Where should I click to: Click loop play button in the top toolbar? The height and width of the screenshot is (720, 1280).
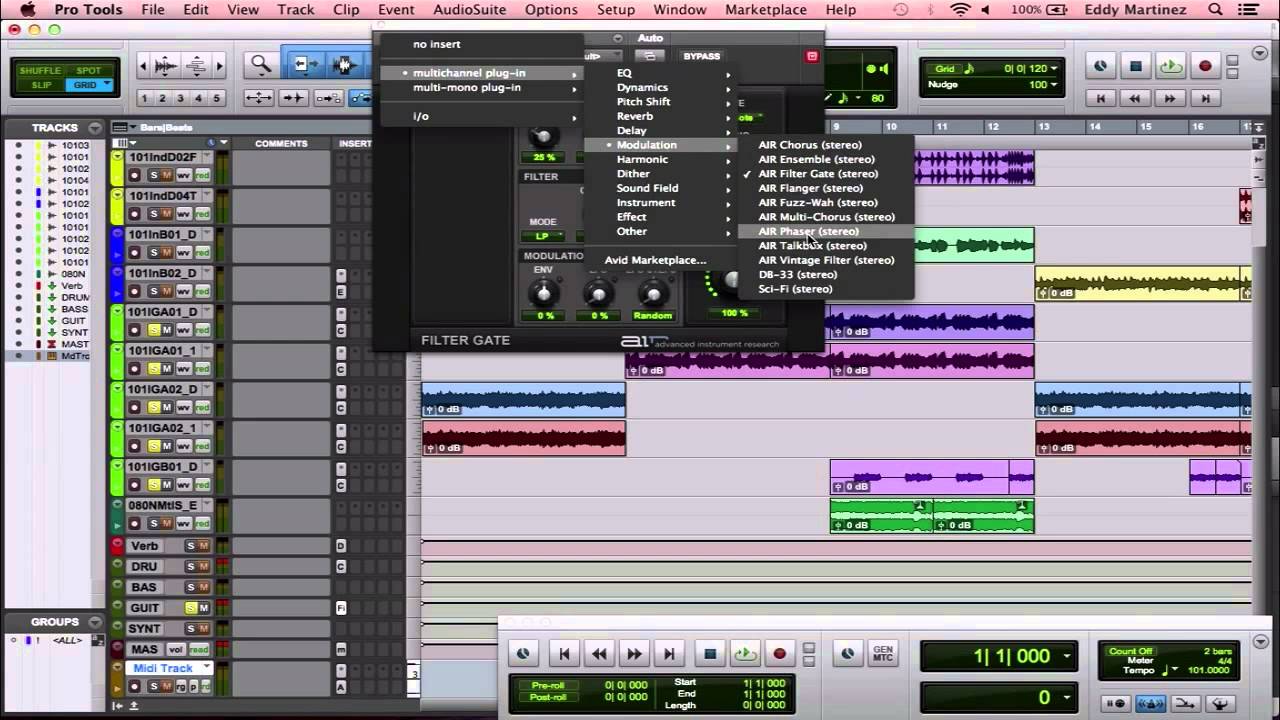(x=1170, y=67)
